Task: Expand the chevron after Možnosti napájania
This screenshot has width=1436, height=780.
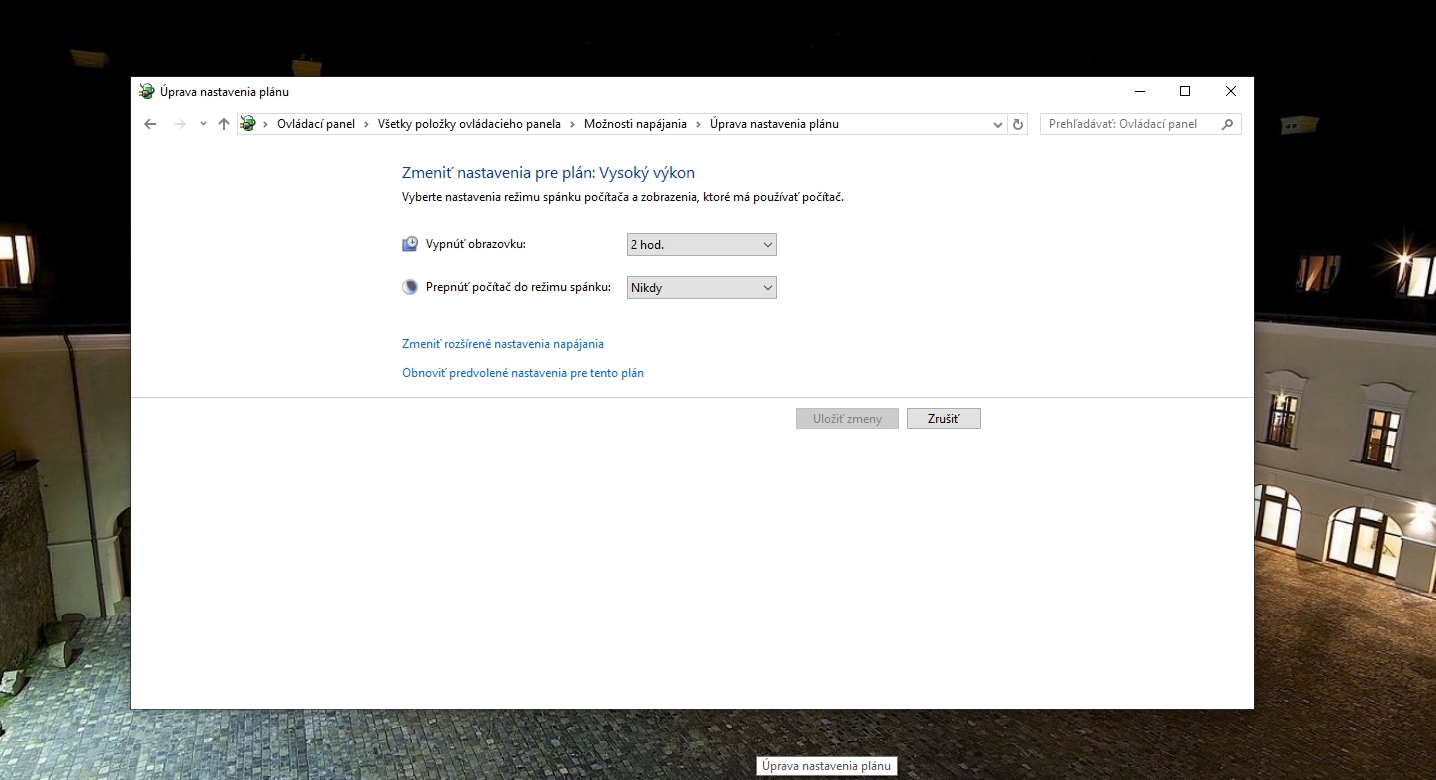Action: (698, 124)
